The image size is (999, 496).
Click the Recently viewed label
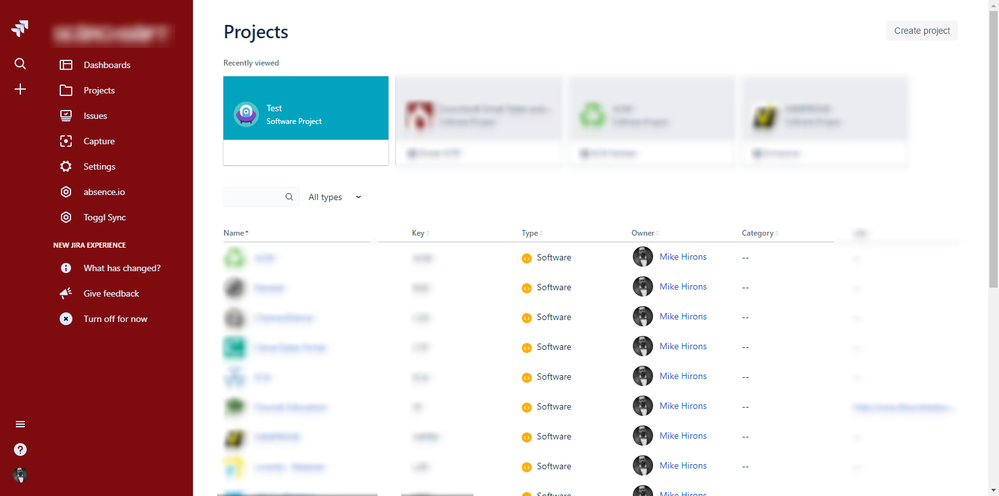point(251,63)
